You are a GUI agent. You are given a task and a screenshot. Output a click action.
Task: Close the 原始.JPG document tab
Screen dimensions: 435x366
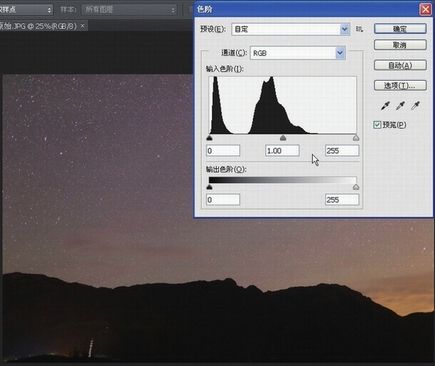83,25
